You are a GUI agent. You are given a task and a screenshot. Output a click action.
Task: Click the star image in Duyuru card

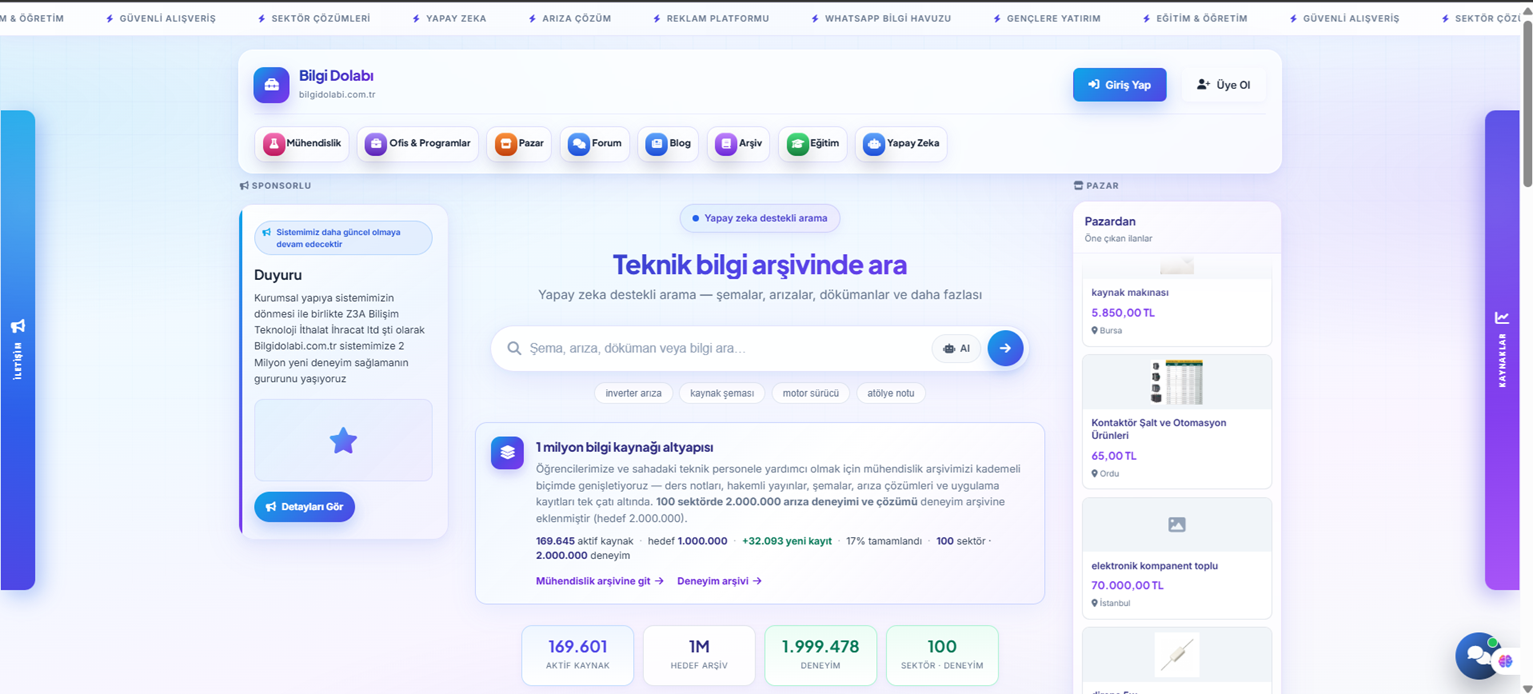tap(343, 441)
